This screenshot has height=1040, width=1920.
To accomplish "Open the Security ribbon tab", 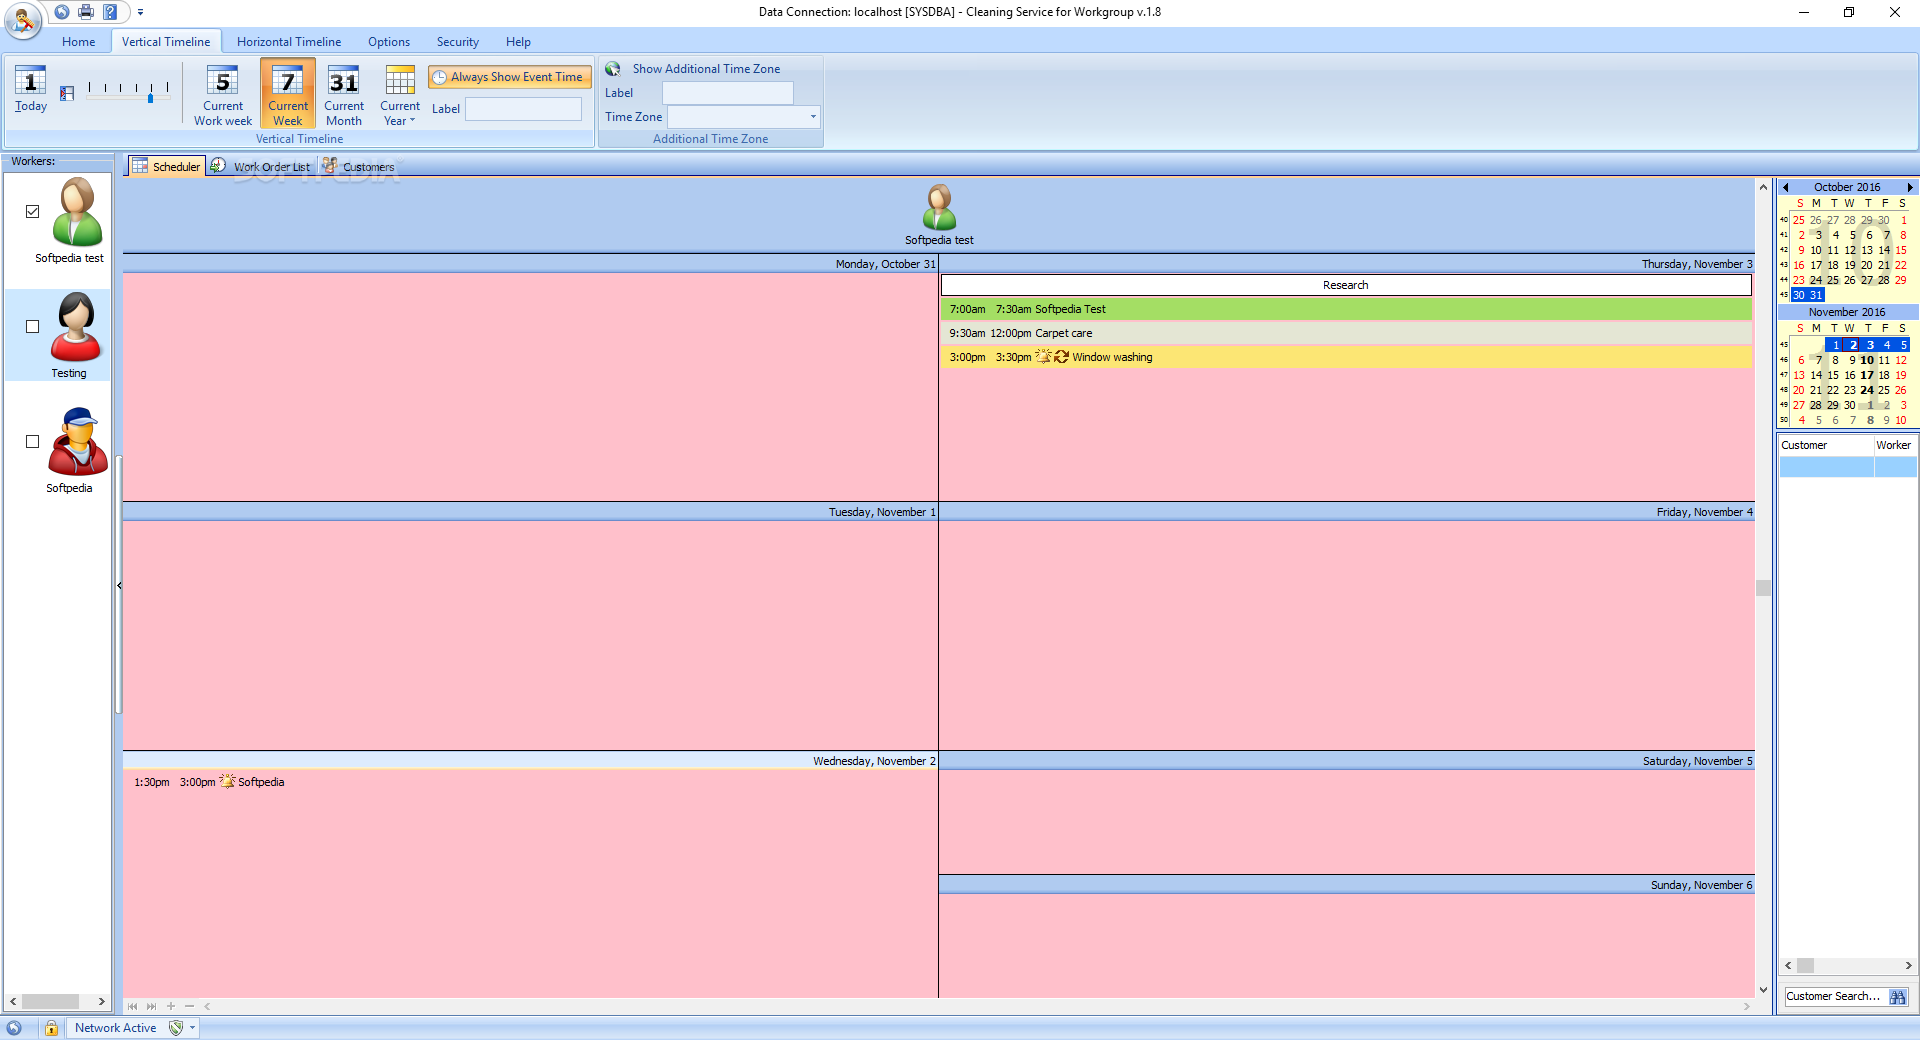I will click(458, 42).
